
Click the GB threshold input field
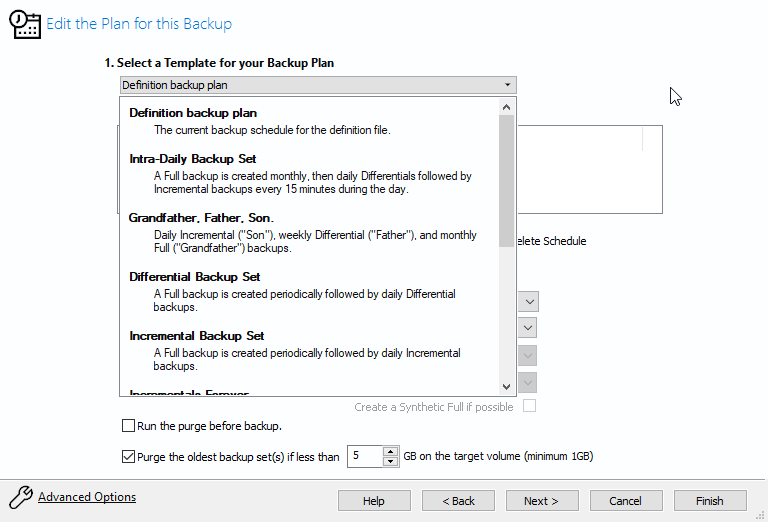[x=365, y=456]
